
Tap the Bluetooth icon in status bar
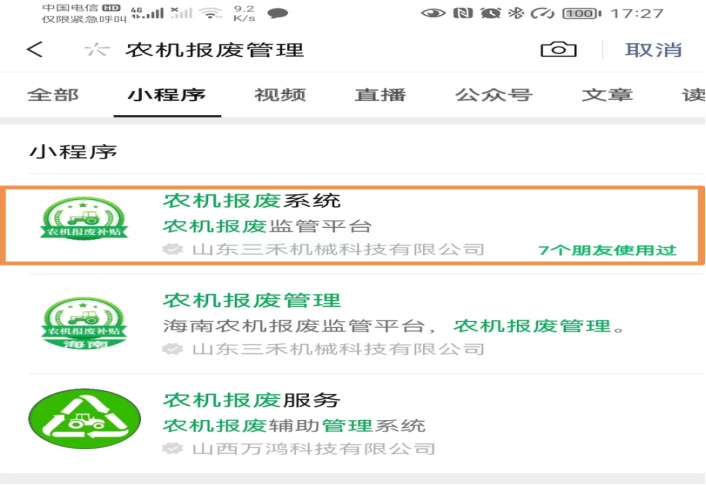[x=516, y=13]
